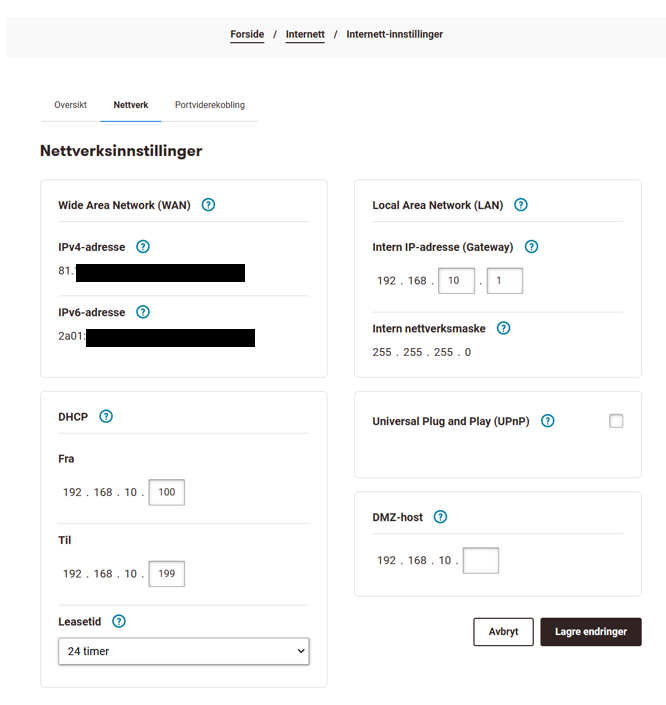
Task: Show help for Local Area Network (LAN)
Action: coord(520,205)
